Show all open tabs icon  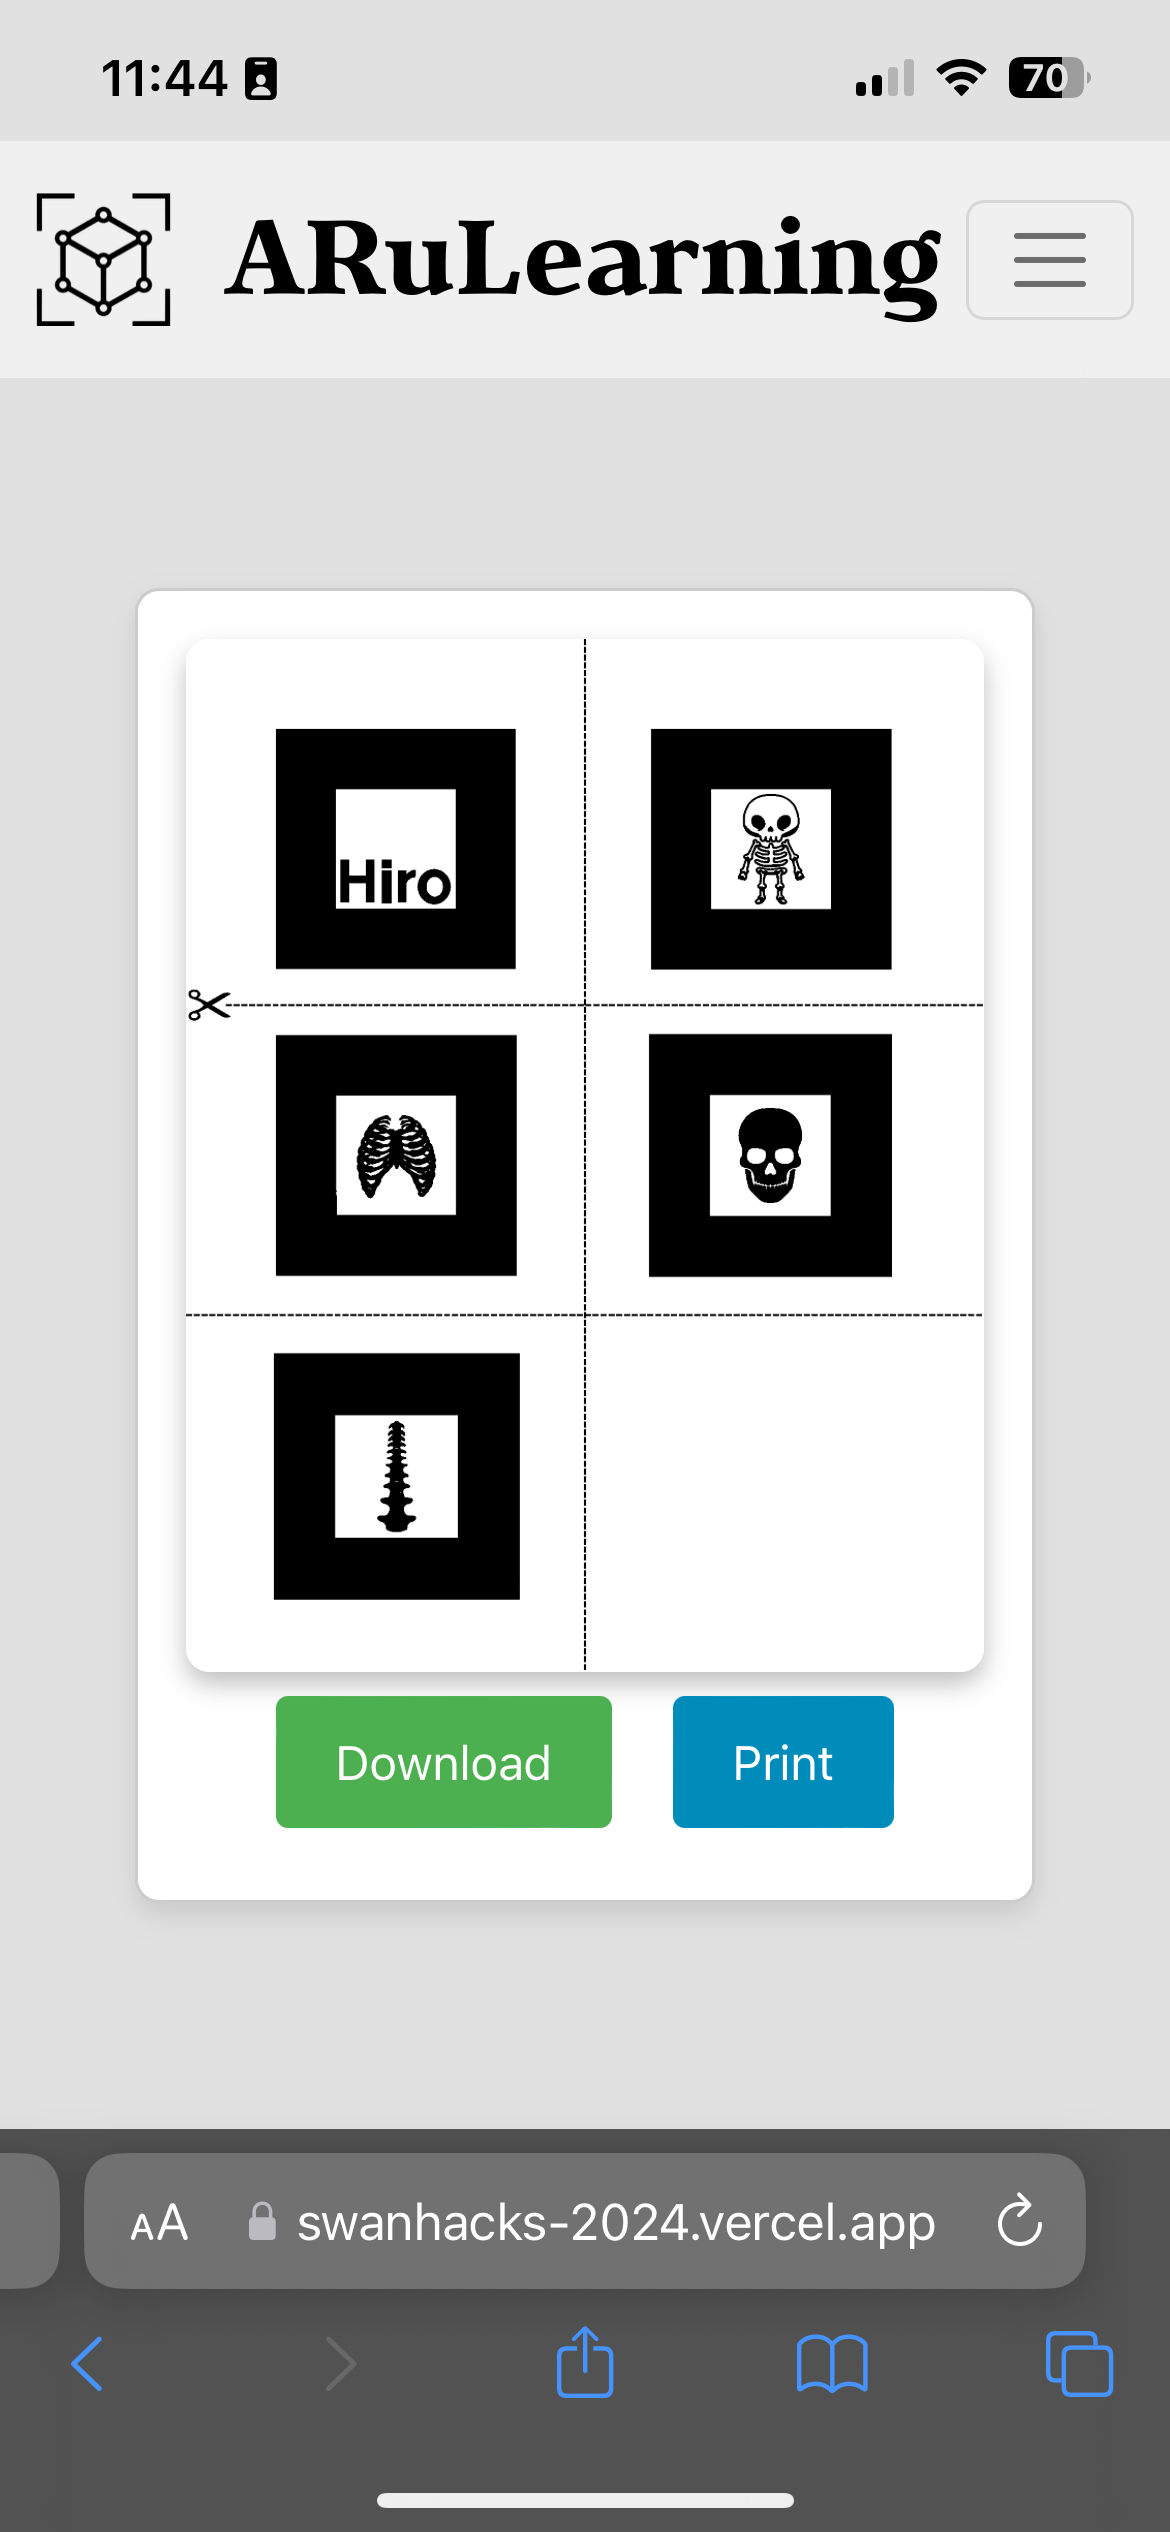click(1079, 2363)
